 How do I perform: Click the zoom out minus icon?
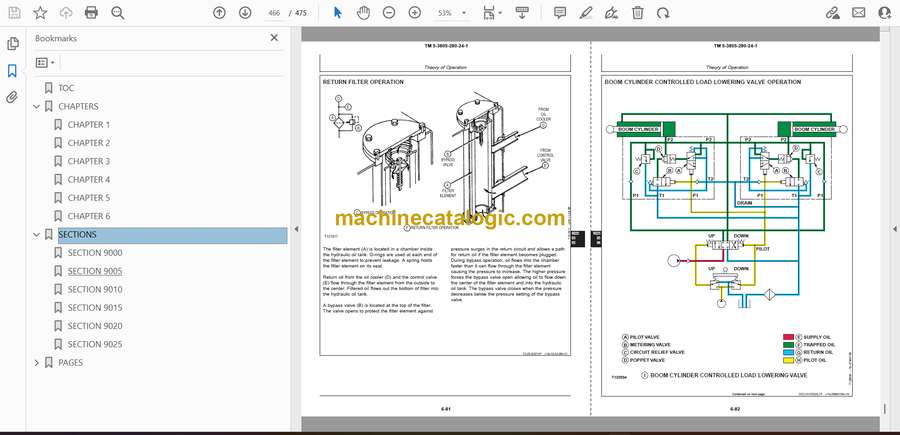(388, 13)
